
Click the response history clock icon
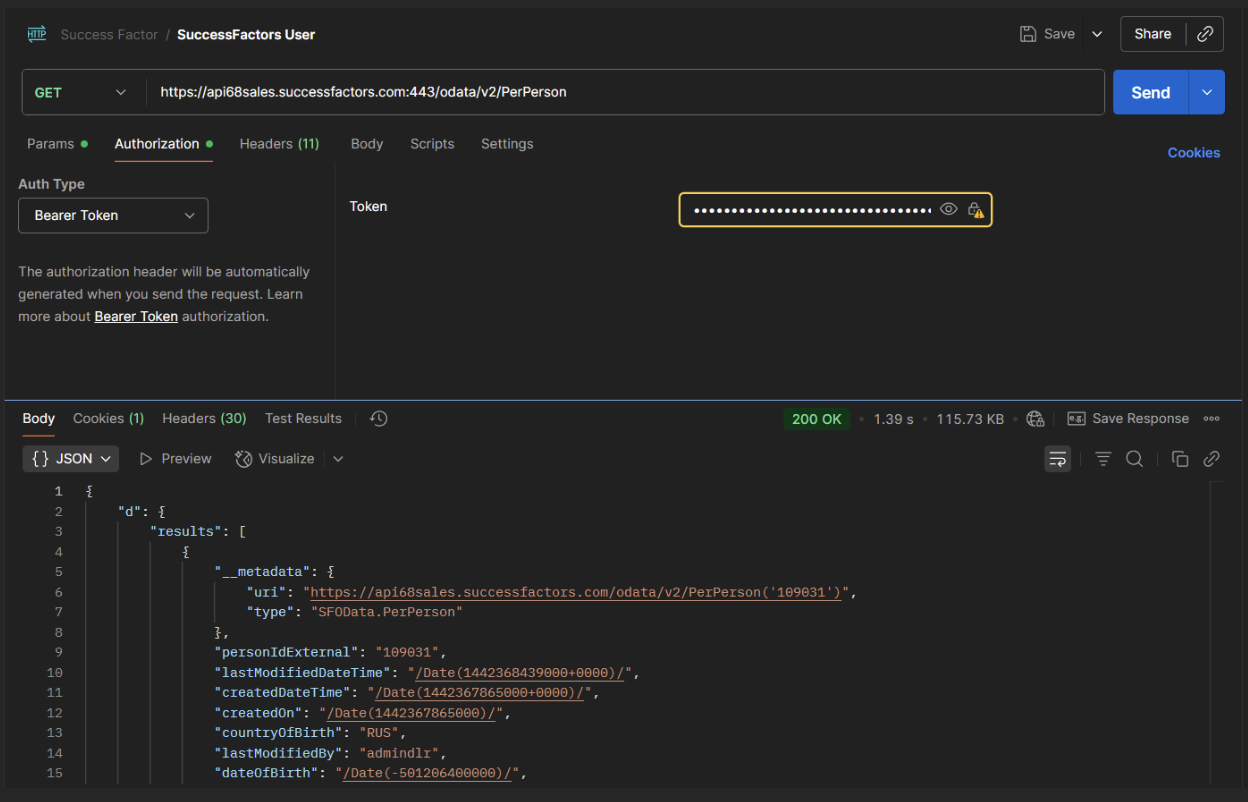[x=378, y=418]
